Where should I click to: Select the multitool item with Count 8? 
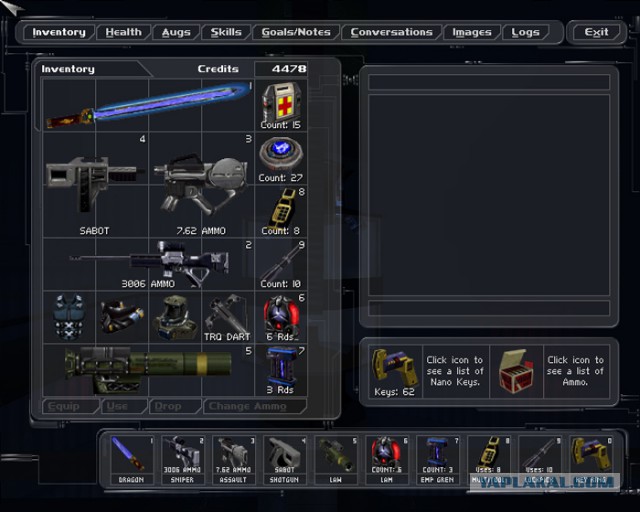tap(281, 211)
